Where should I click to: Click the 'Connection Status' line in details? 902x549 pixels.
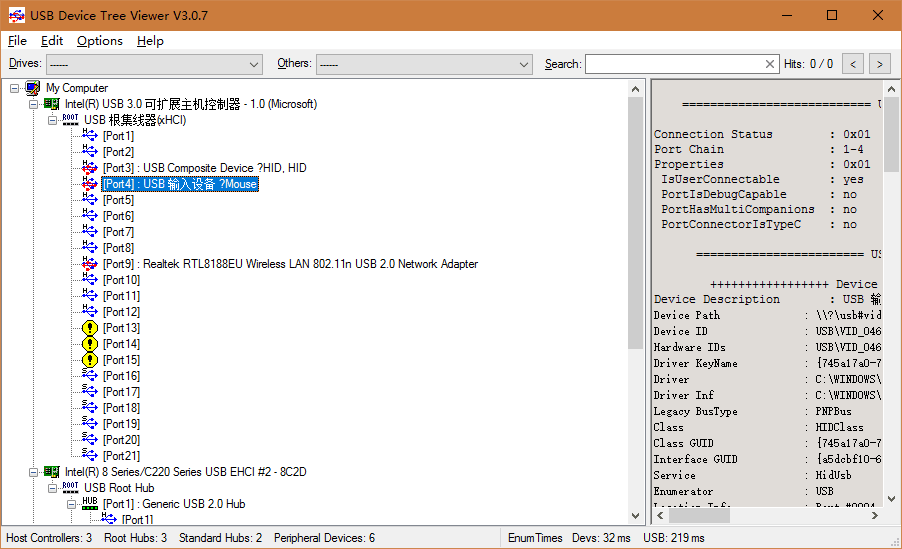pyautogui.click(x=762, y=134)
